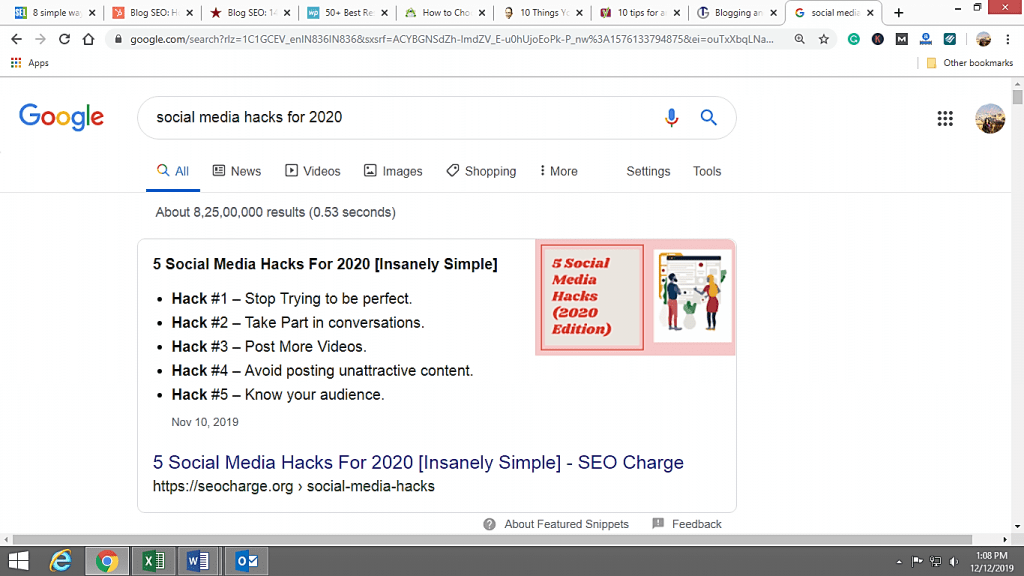Screen dimensions: 1024x576
Task: Click the About Featured Snippets question icon
Action: pos(489,524)
